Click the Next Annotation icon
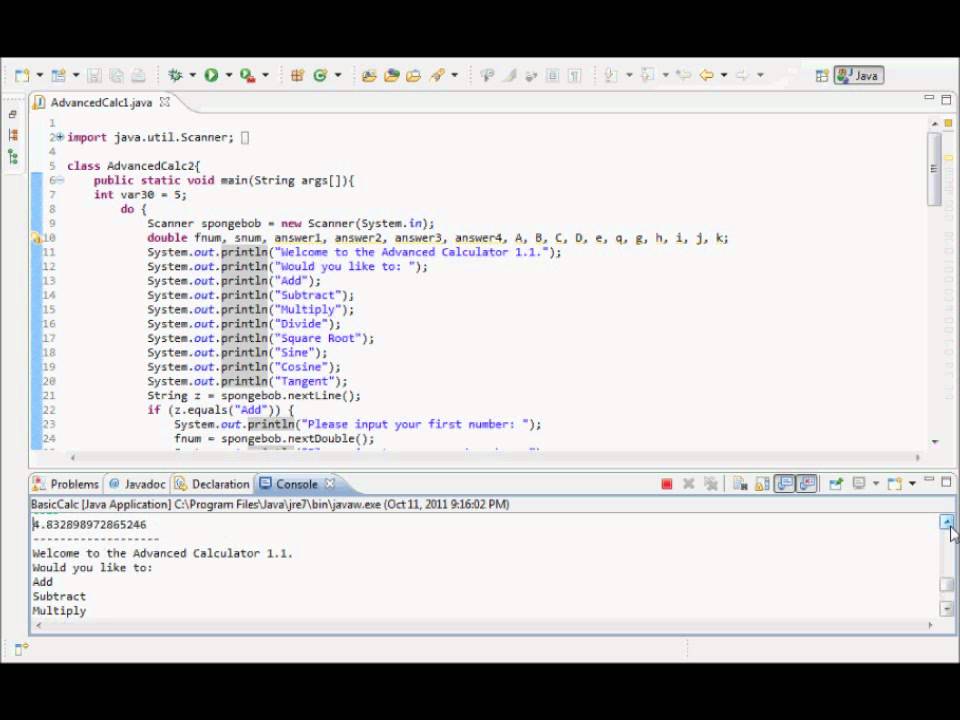 click(610, 75)
